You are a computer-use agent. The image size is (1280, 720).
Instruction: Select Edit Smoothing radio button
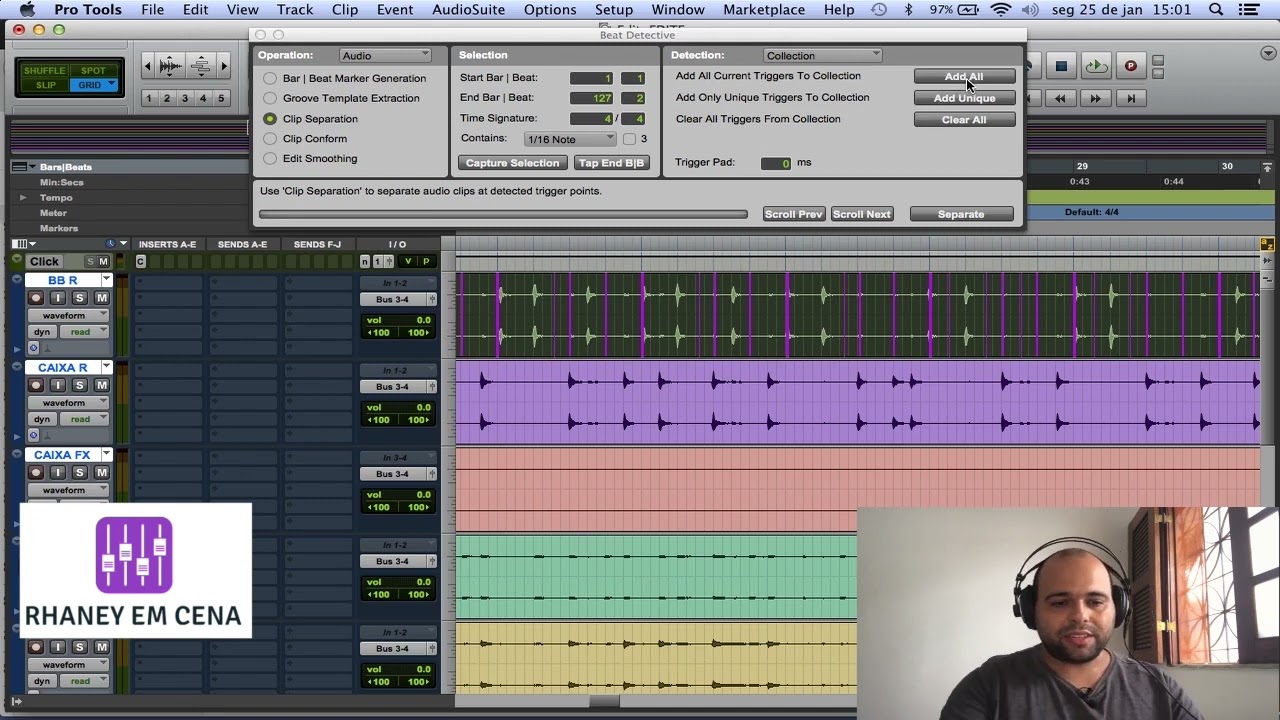270,158
